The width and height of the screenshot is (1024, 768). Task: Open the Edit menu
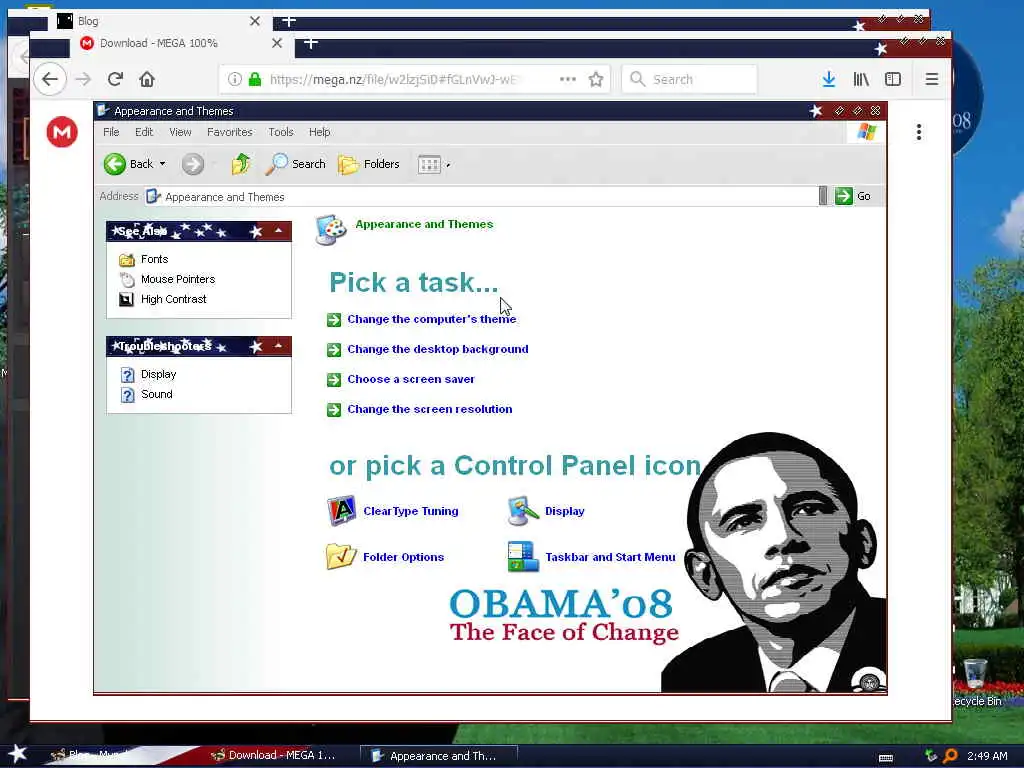[x=144, y=132]
